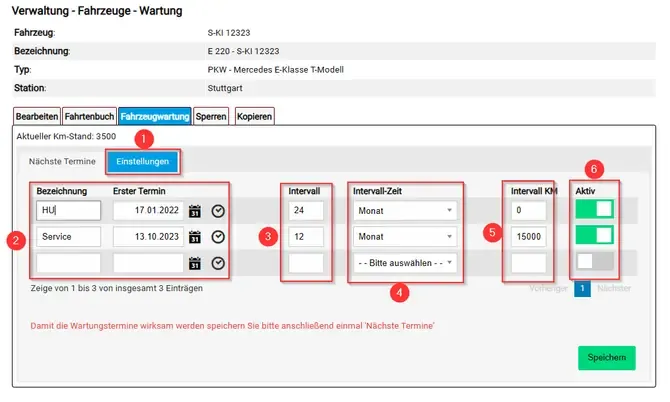Expand the 'Bitte auswählen' dropdown
Viewport: 670px width, 402px height.
(405, 263)
